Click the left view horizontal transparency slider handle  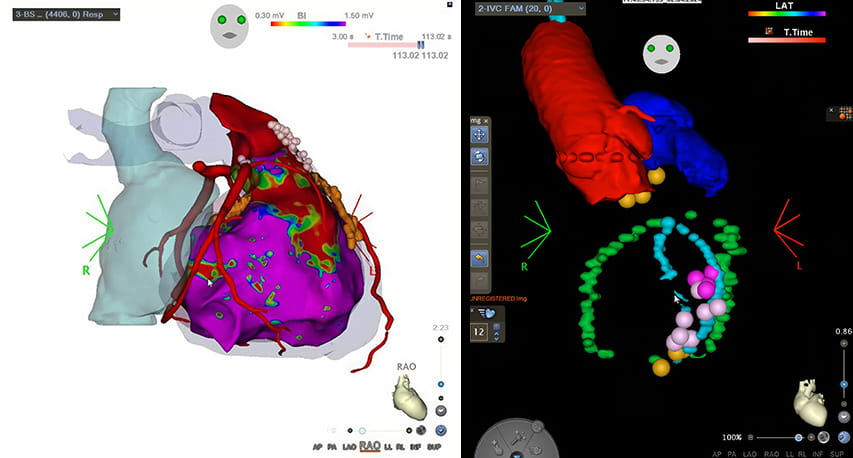tap(362, 431)
